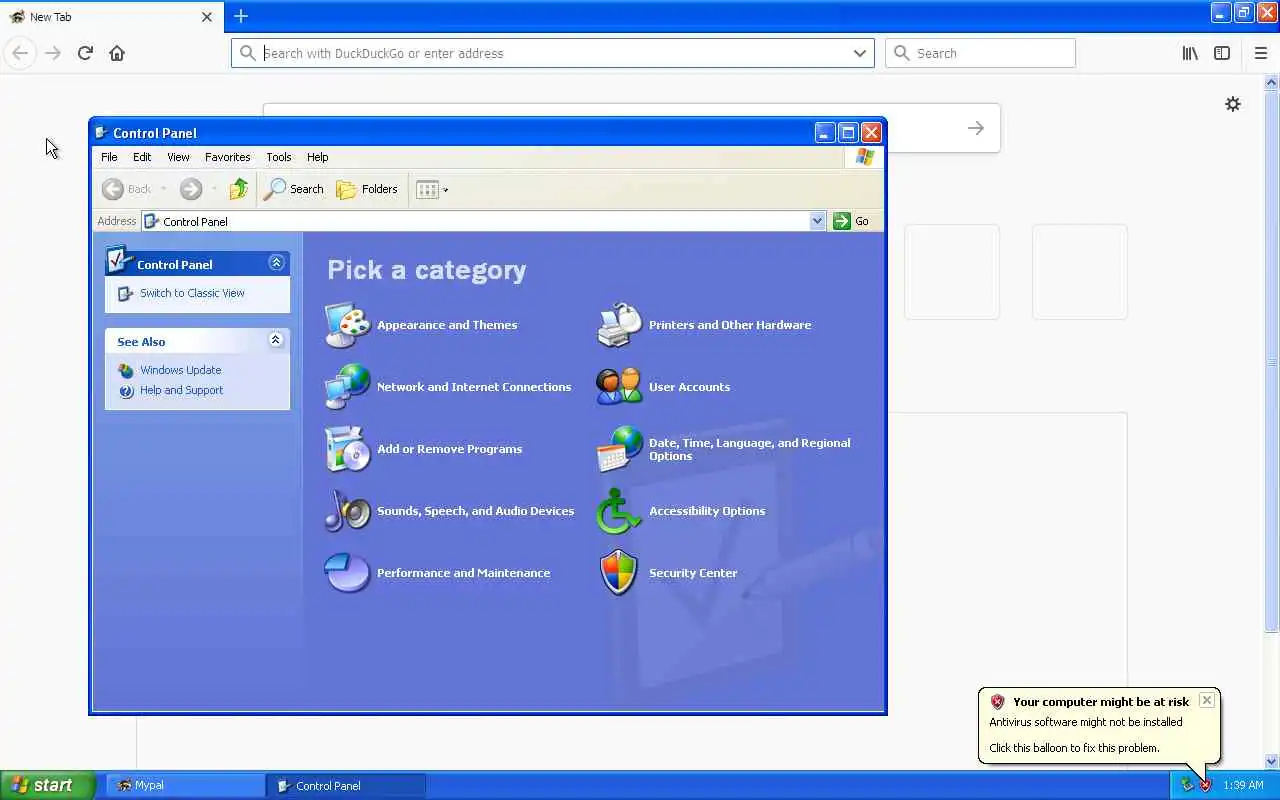Open Appearance and Themes category icon

click(x=347, y=325)
